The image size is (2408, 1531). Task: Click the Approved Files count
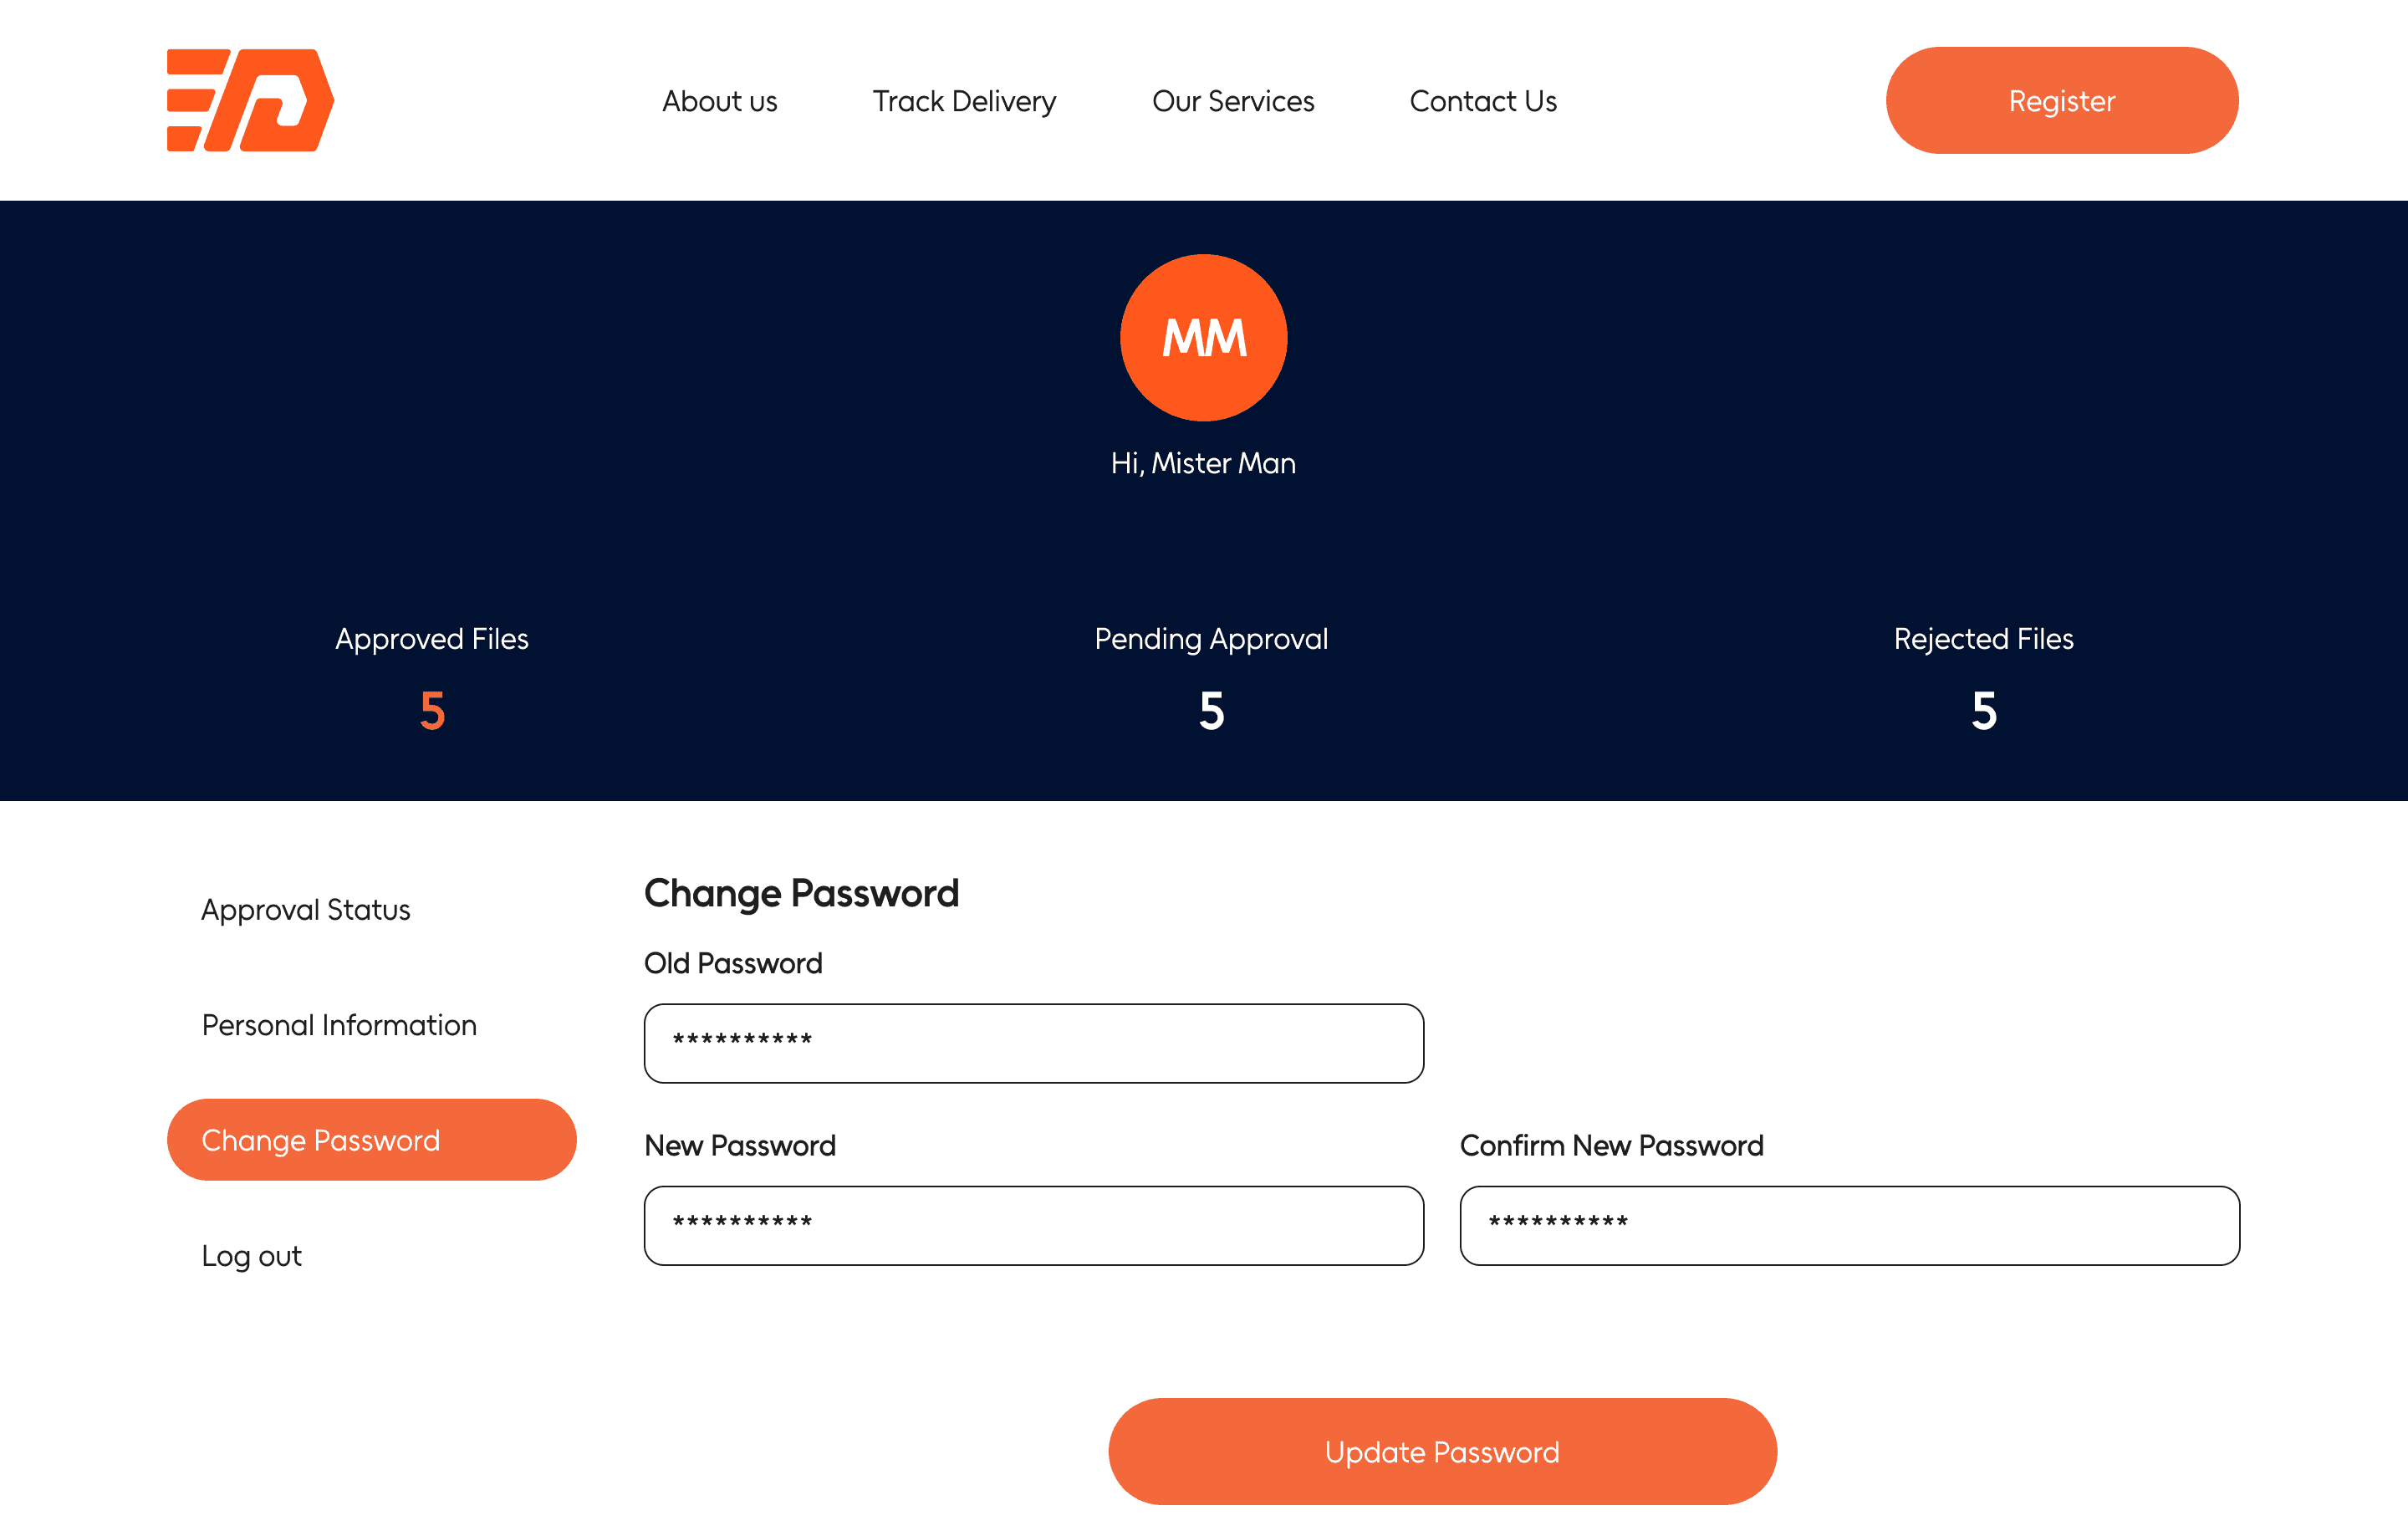point(432,711)
